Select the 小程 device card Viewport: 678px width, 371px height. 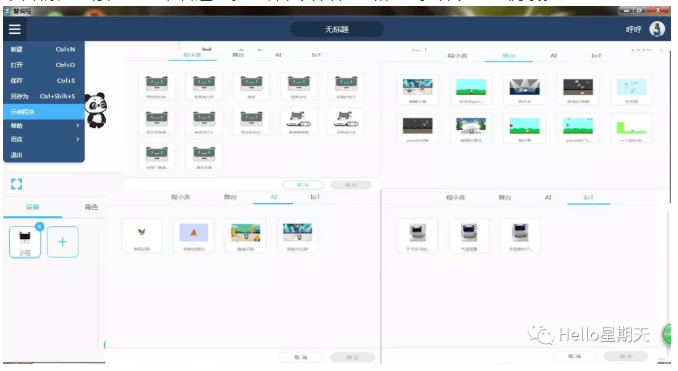point(25,242)
